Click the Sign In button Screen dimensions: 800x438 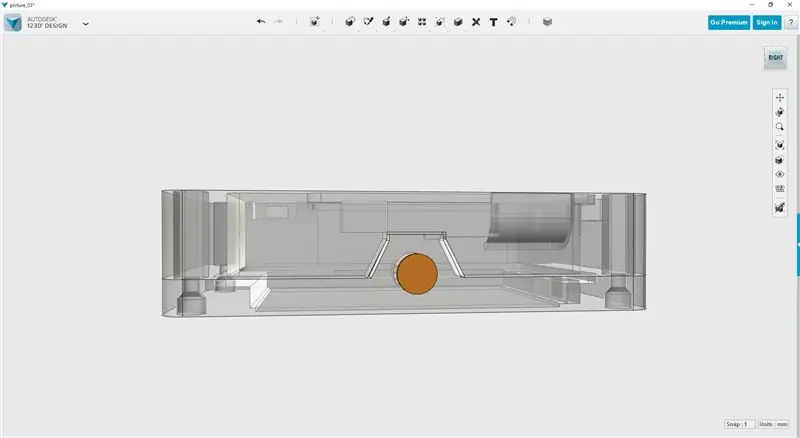(767, 22)
